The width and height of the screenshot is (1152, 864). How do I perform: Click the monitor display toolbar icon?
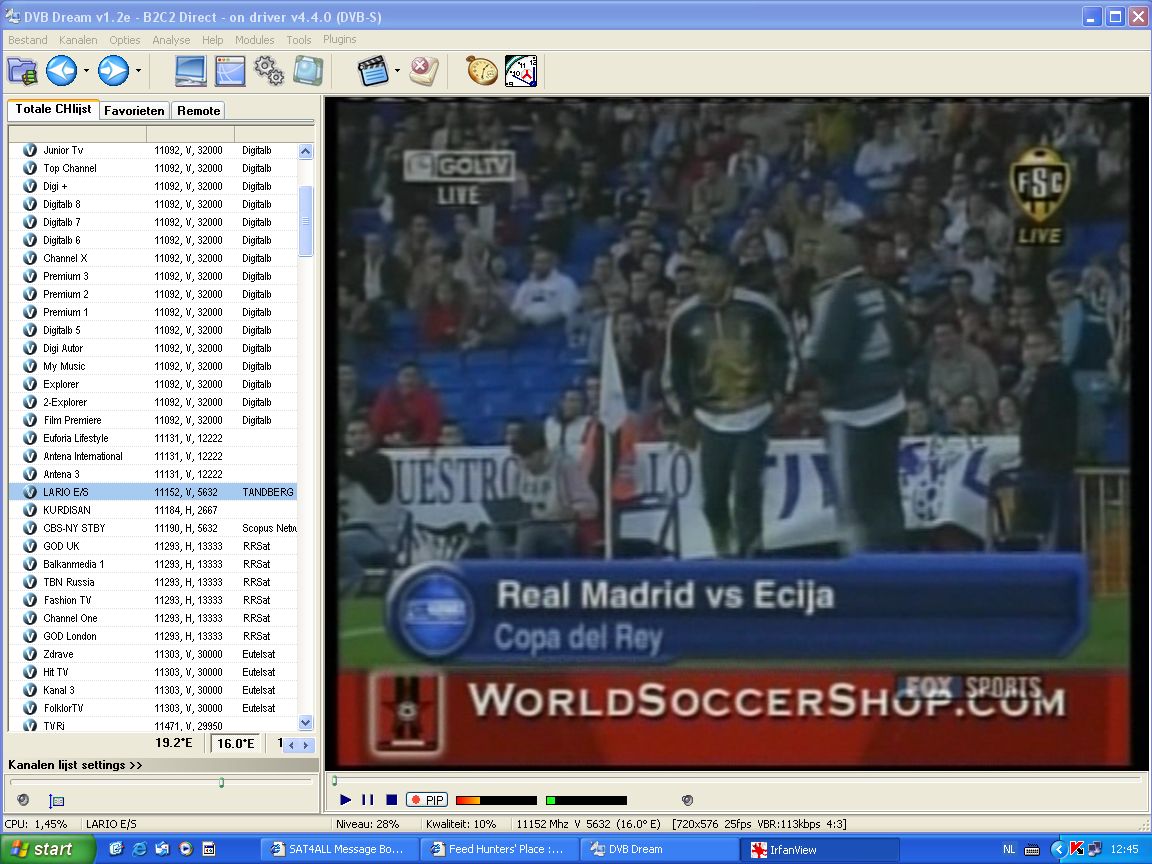190,71
